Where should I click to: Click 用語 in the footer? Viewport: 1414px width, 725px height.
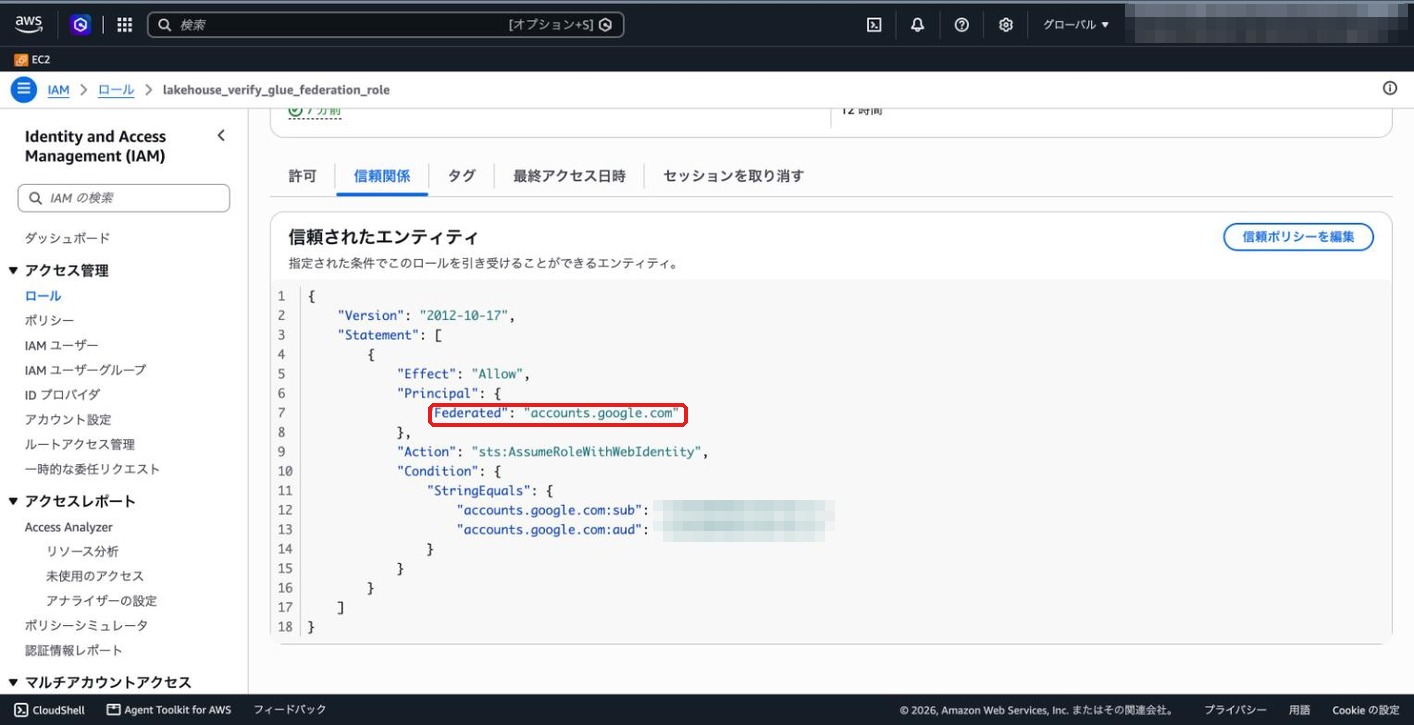click(1299, 710)
